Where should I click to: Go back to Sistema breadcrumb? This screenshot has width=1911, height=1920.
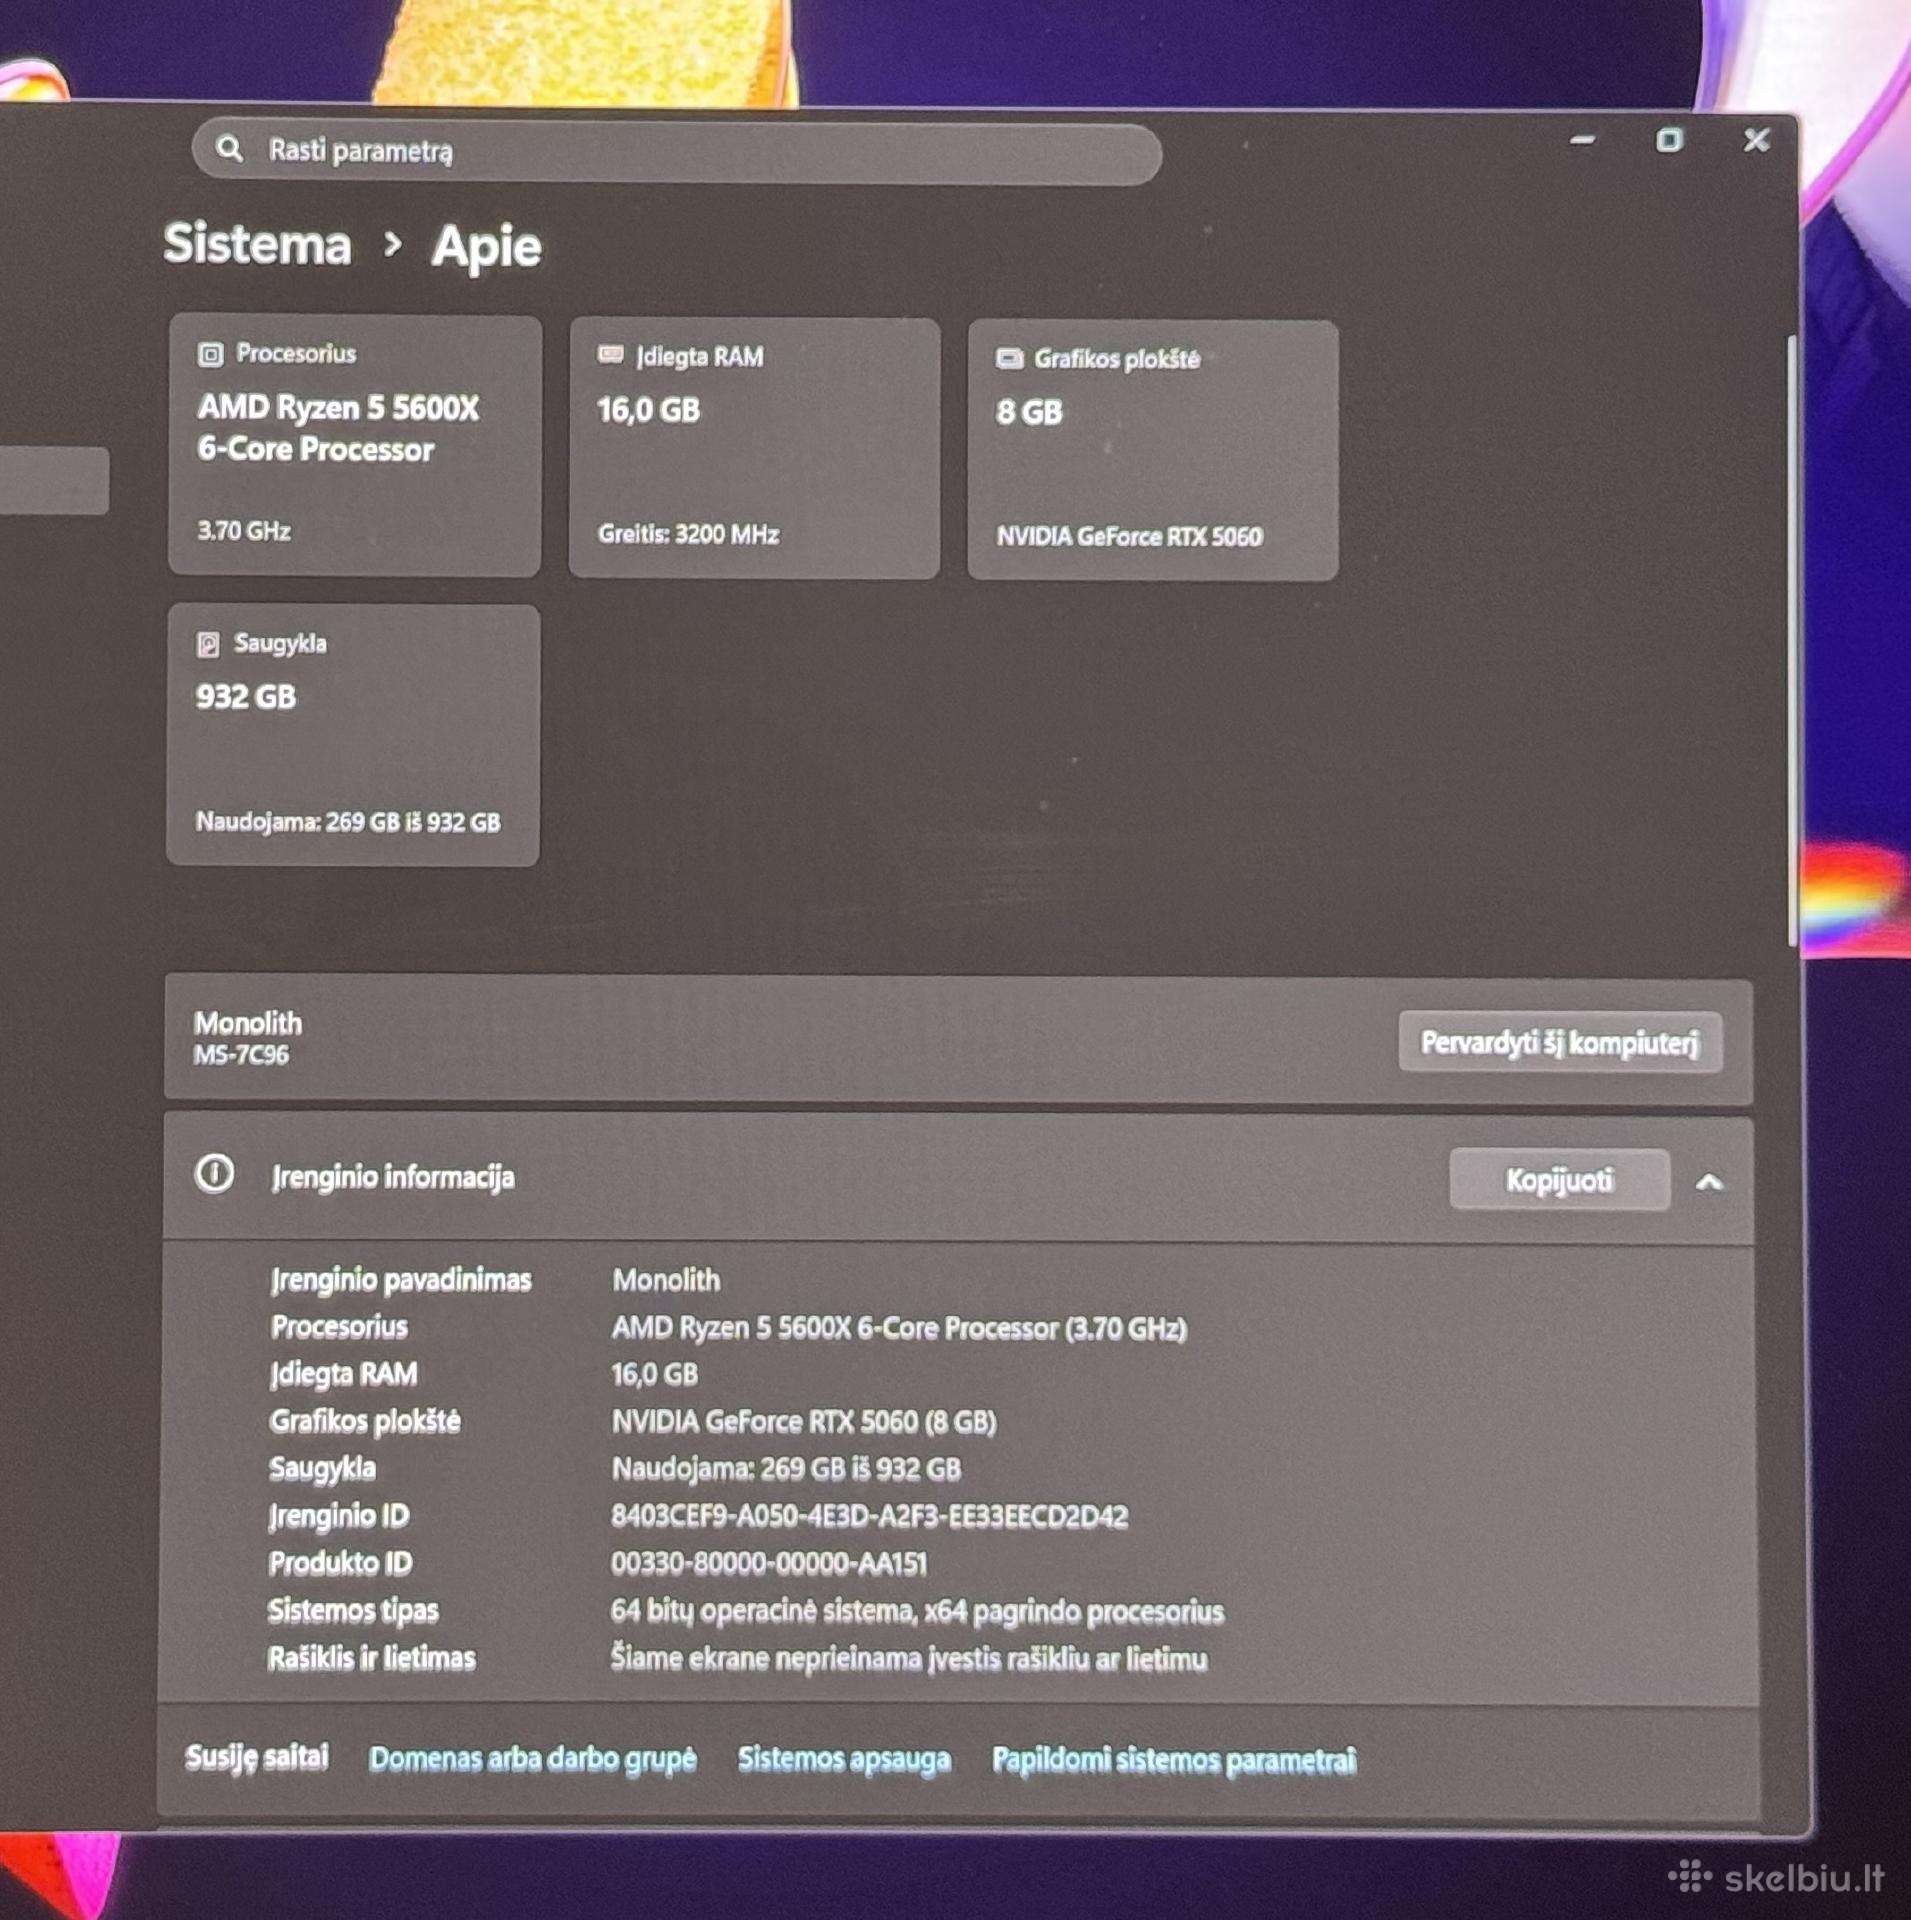tap(257, 244)
